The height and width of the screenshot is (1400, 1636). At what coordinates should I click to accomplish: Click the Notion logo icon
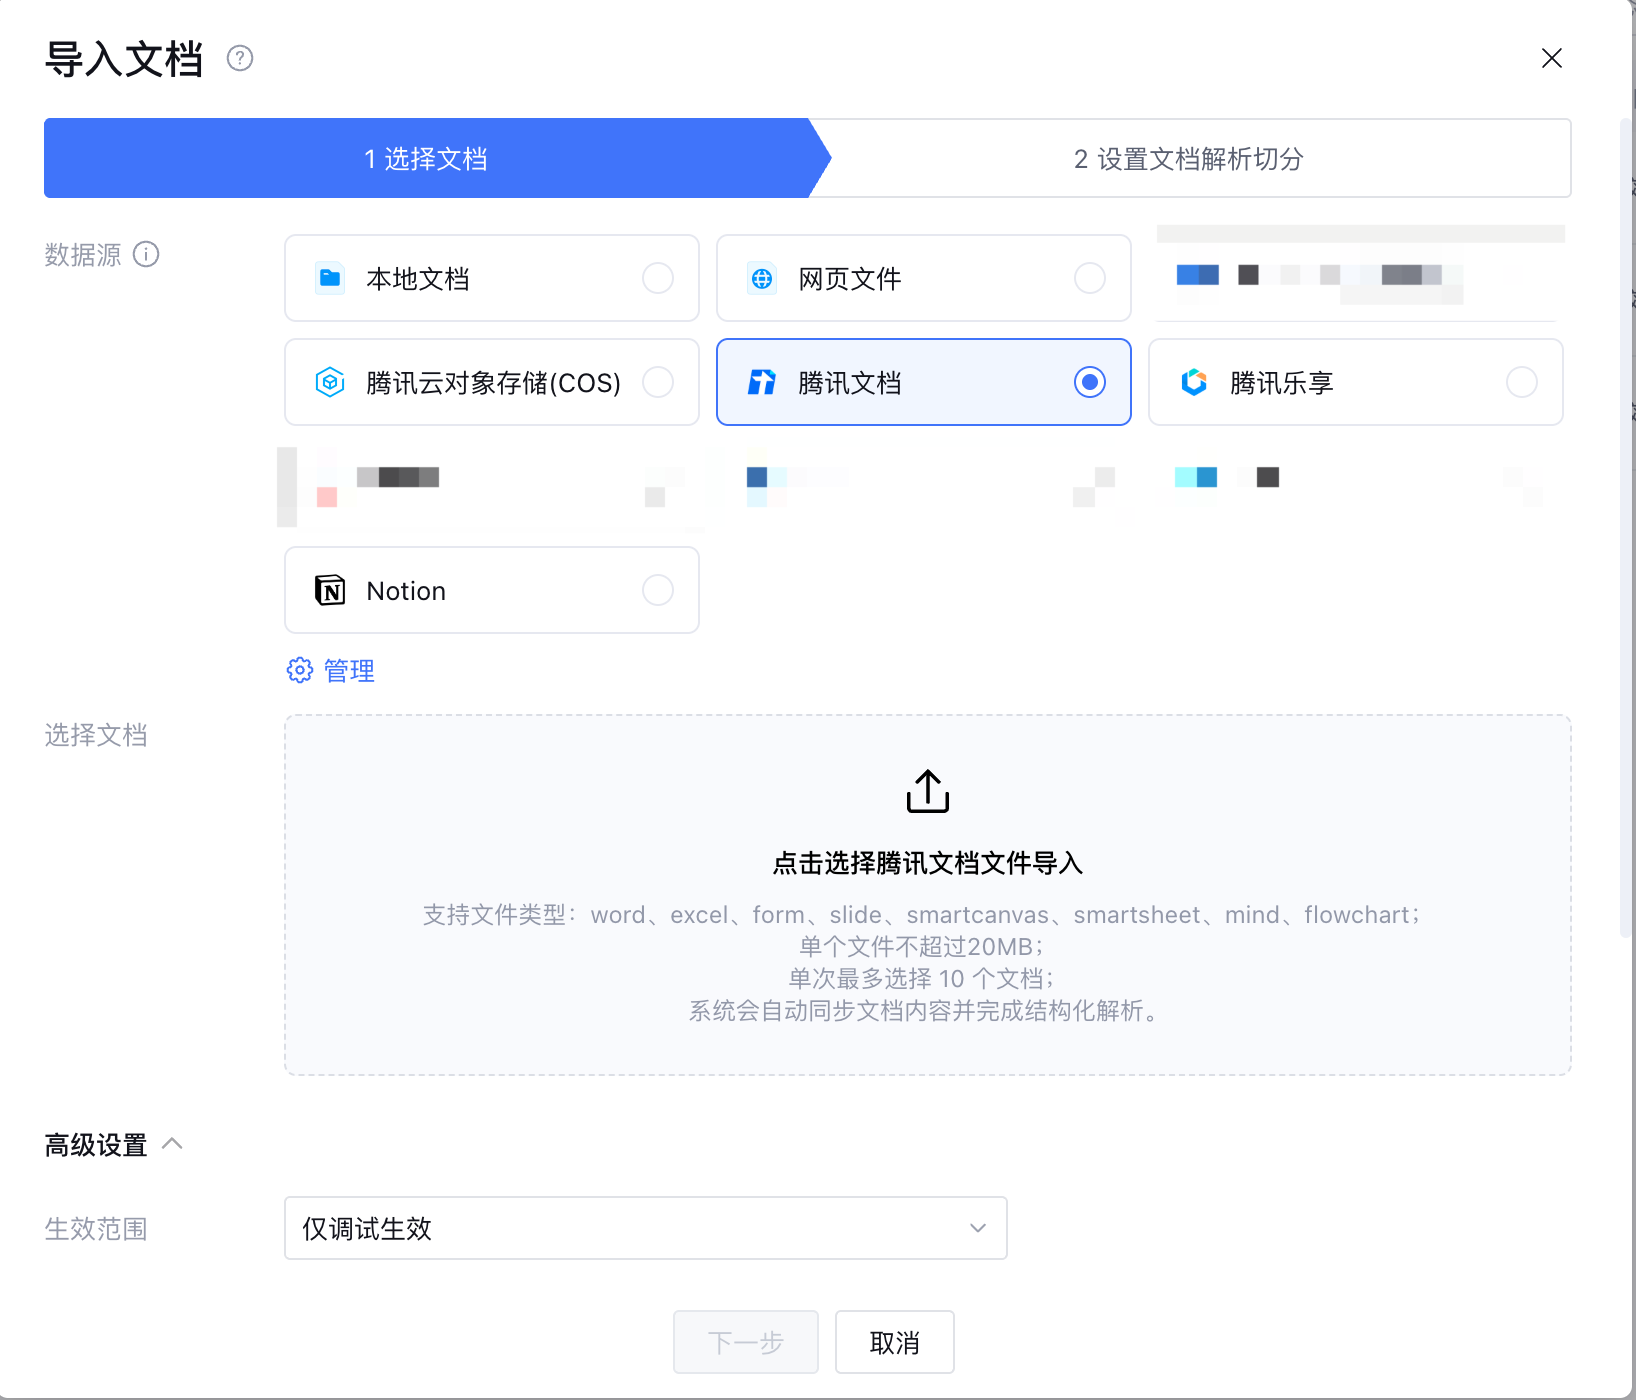point(330,590)
